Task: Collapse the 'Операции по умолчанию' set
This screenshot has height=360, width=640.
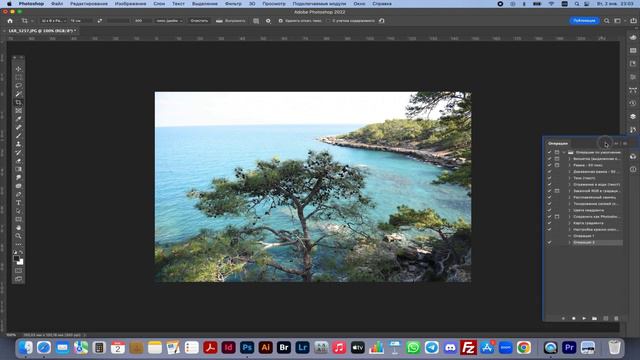Action: click(x=564, y=152)
